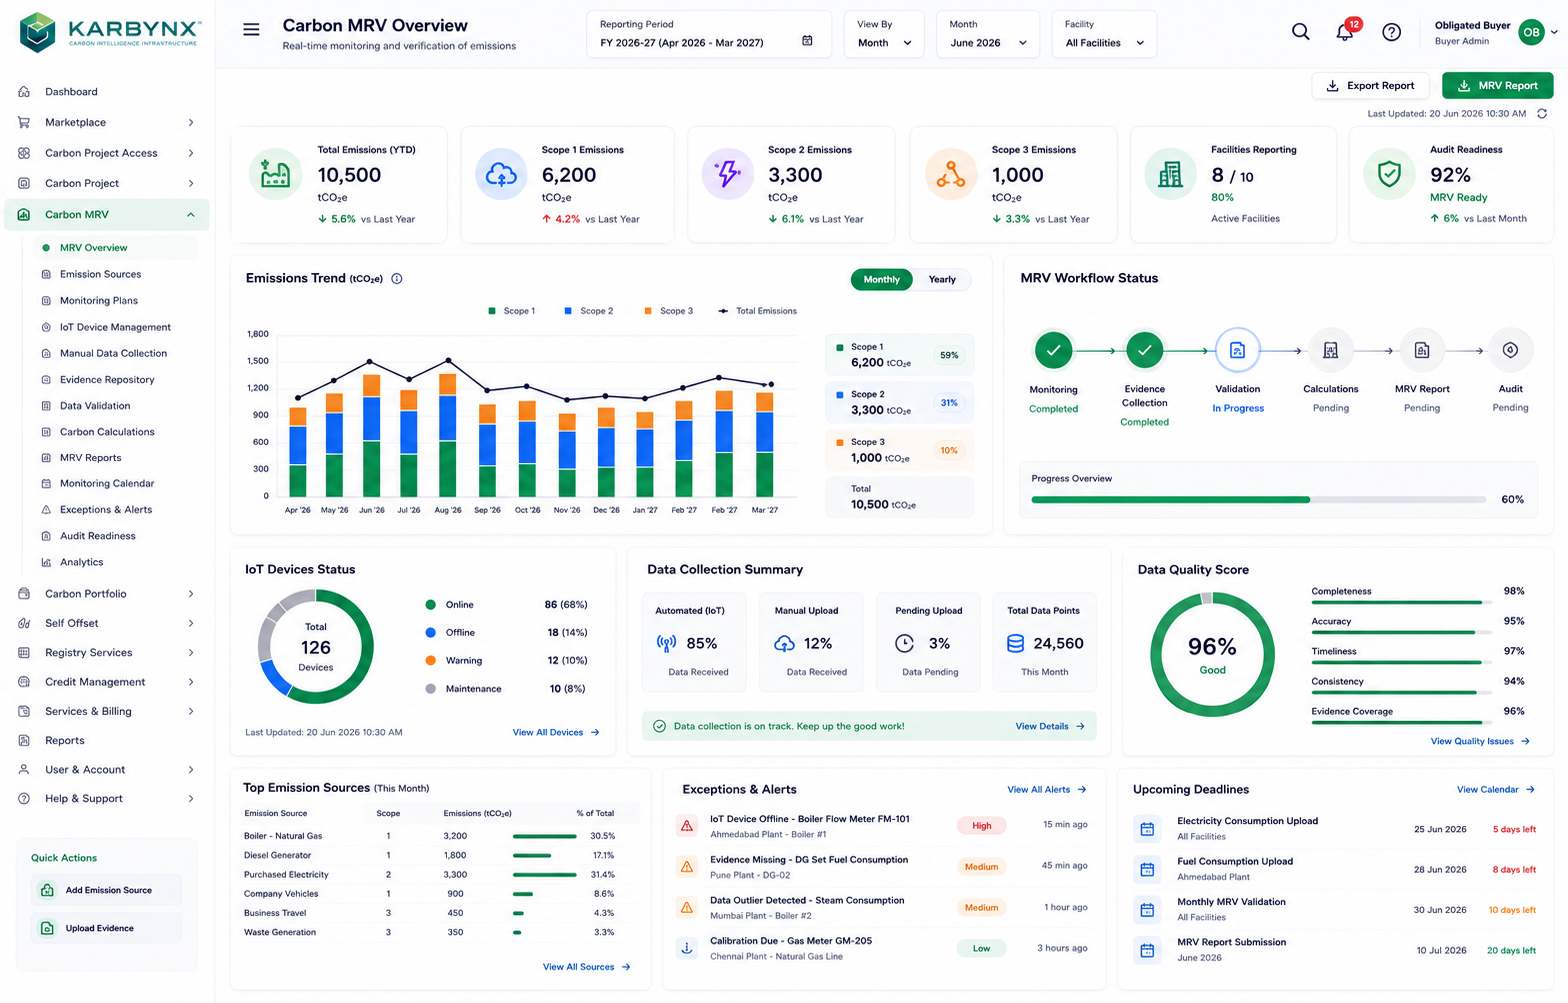
Task: Open the reporting period calendar icon
Action: [807, 41]
